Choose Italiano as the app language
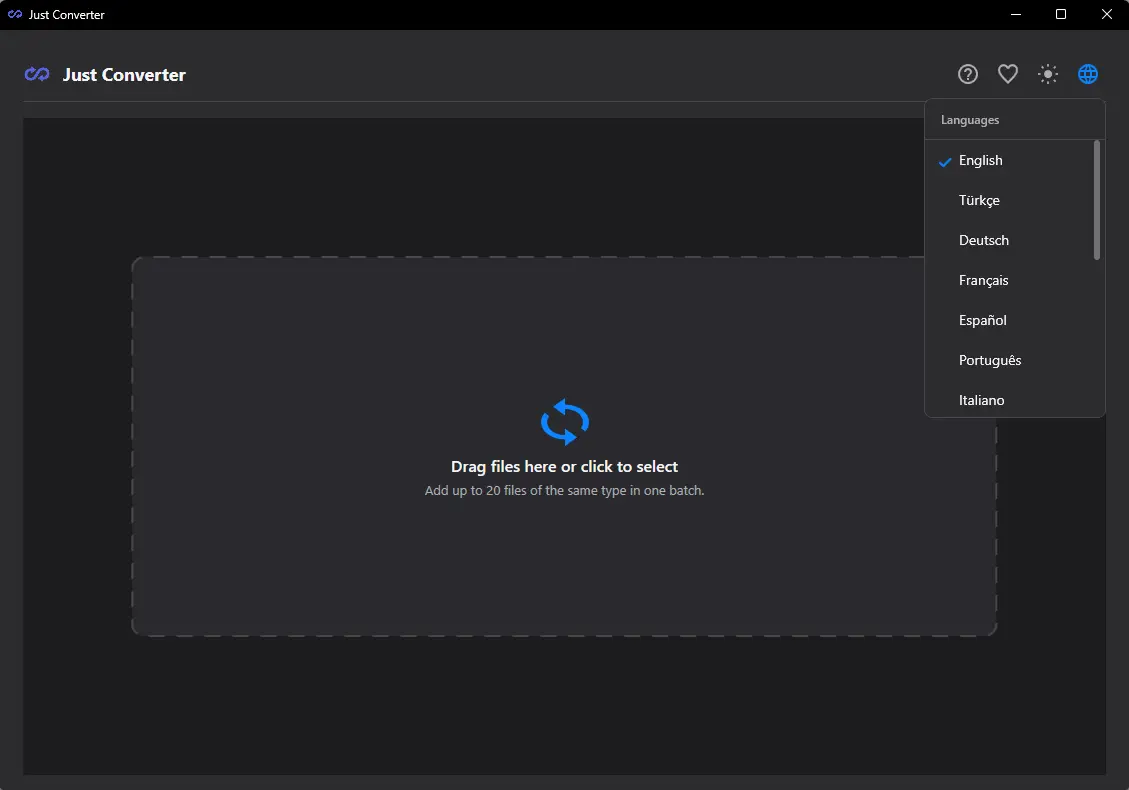The width and height of the screenshot is (1129, 790). [x=981, y=400]
